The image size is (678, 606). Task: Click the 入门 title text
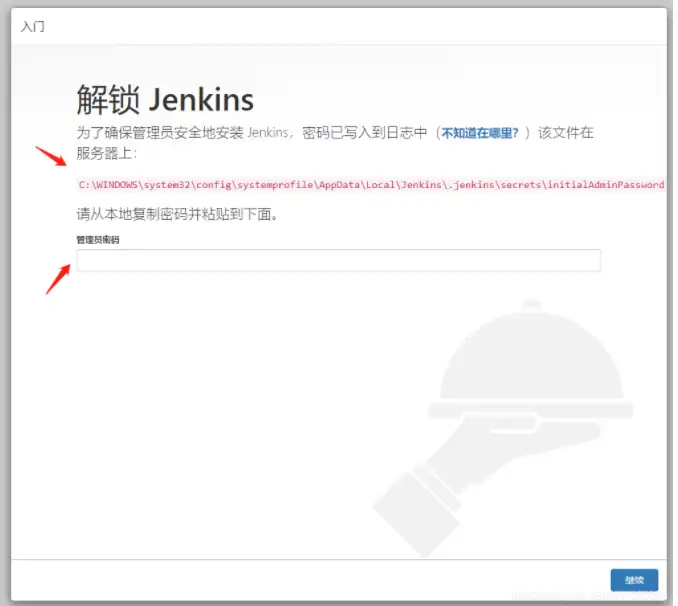click(x=32, y=27)
